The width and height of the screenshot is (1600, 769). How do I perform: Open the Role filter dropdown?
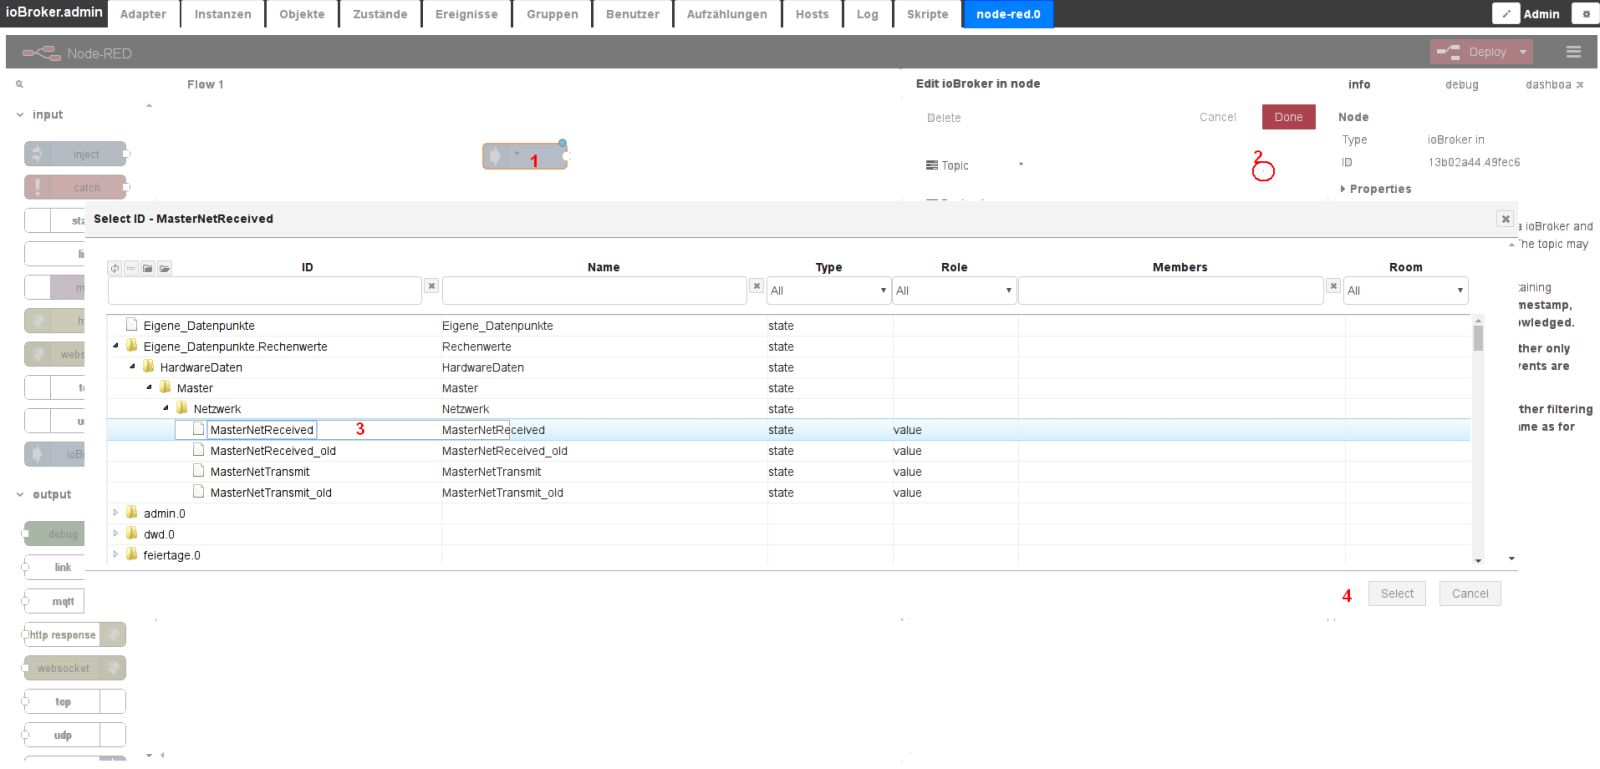pos(954,291)
